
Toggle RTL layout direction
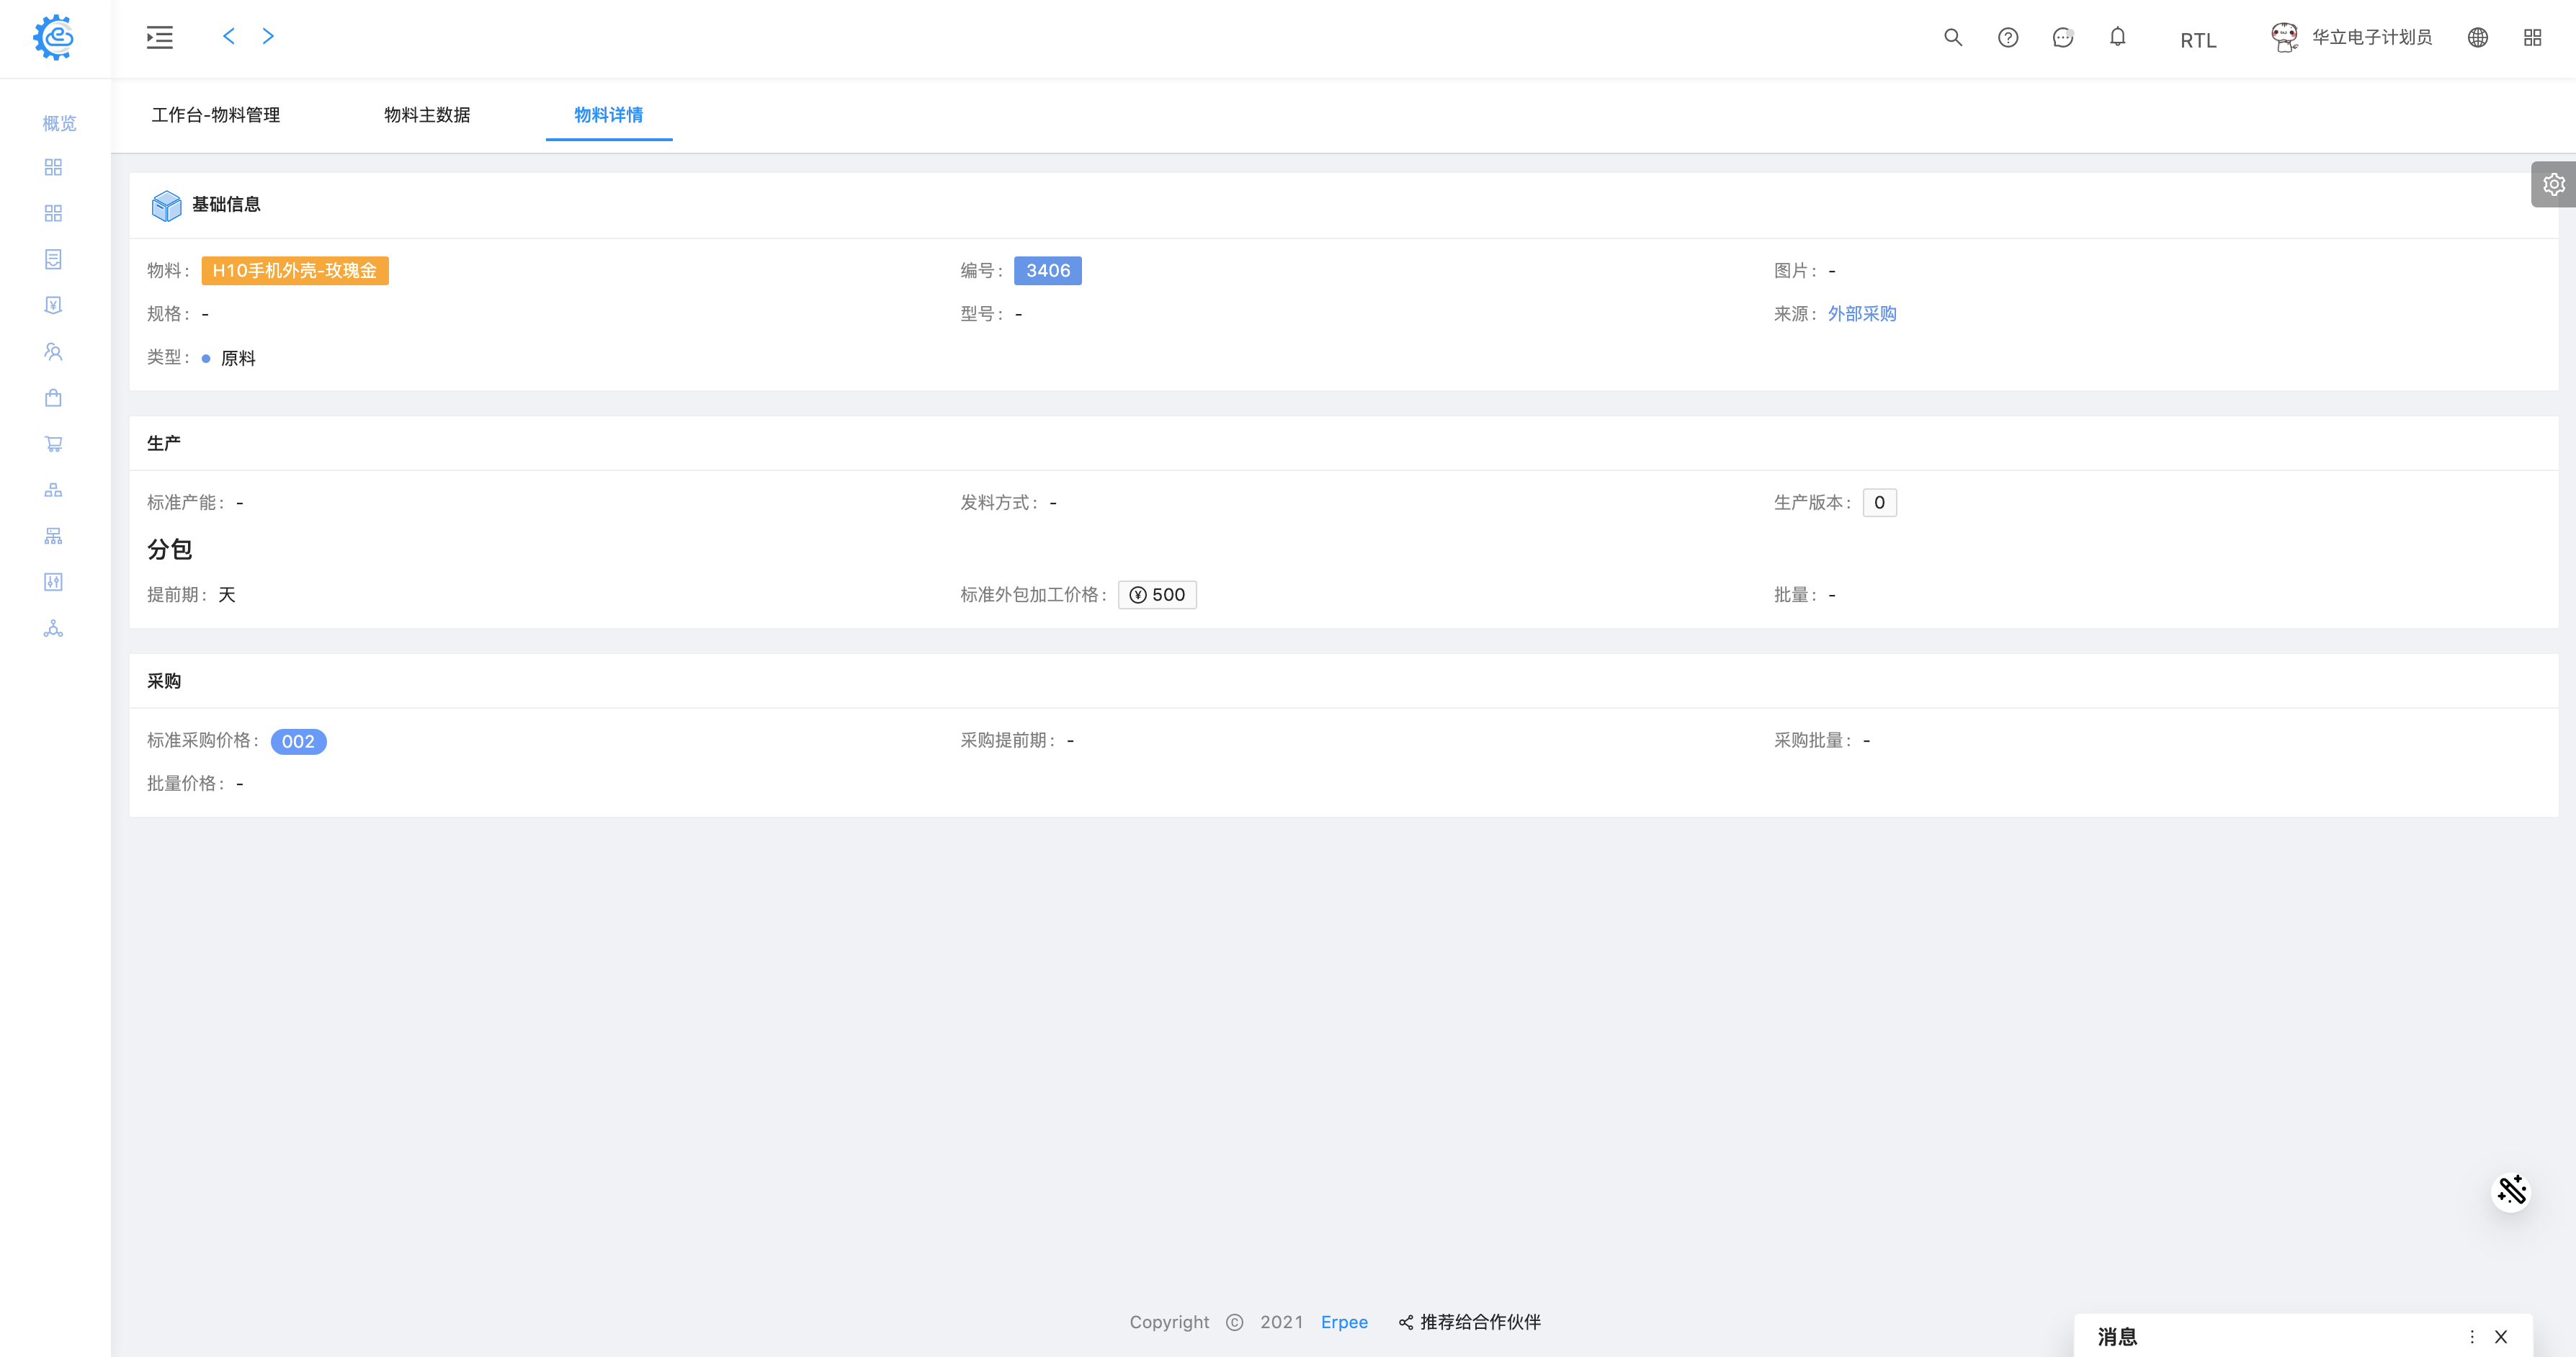coord(2198,40)
